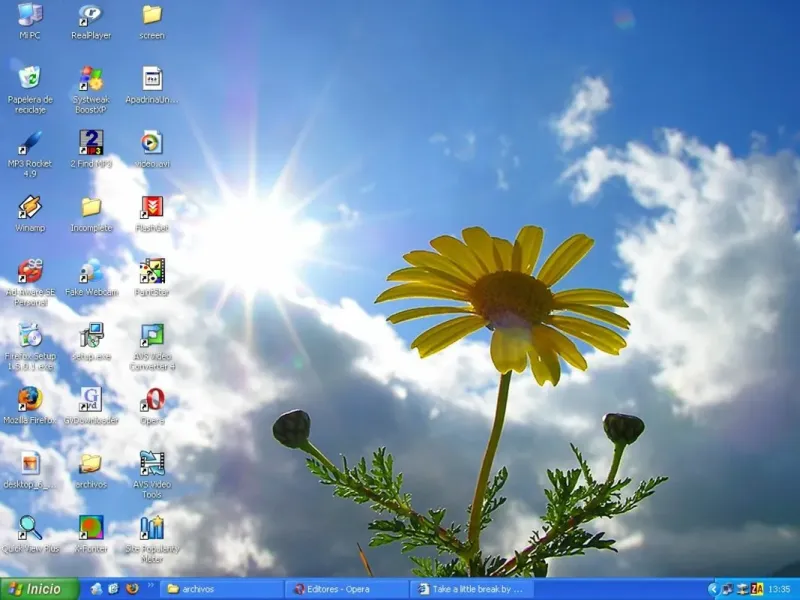The image size is (800, 600).
Task: Switch to Editores - Opera taskbar button
Action: tap(347, 589)
